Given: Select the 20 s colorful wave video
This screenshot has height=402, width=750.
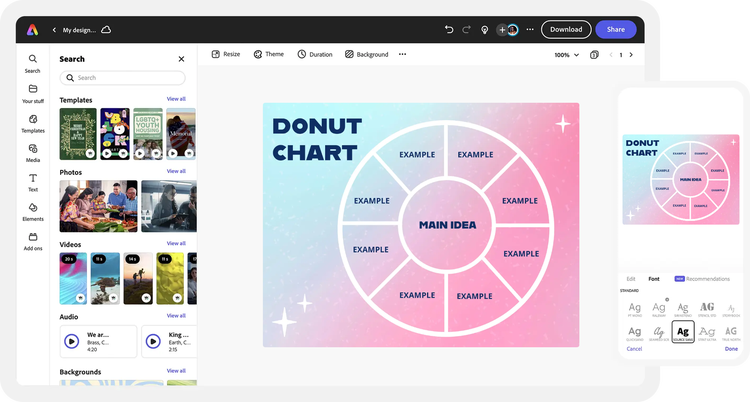Looking at the screenshot, I should point(73,279).
